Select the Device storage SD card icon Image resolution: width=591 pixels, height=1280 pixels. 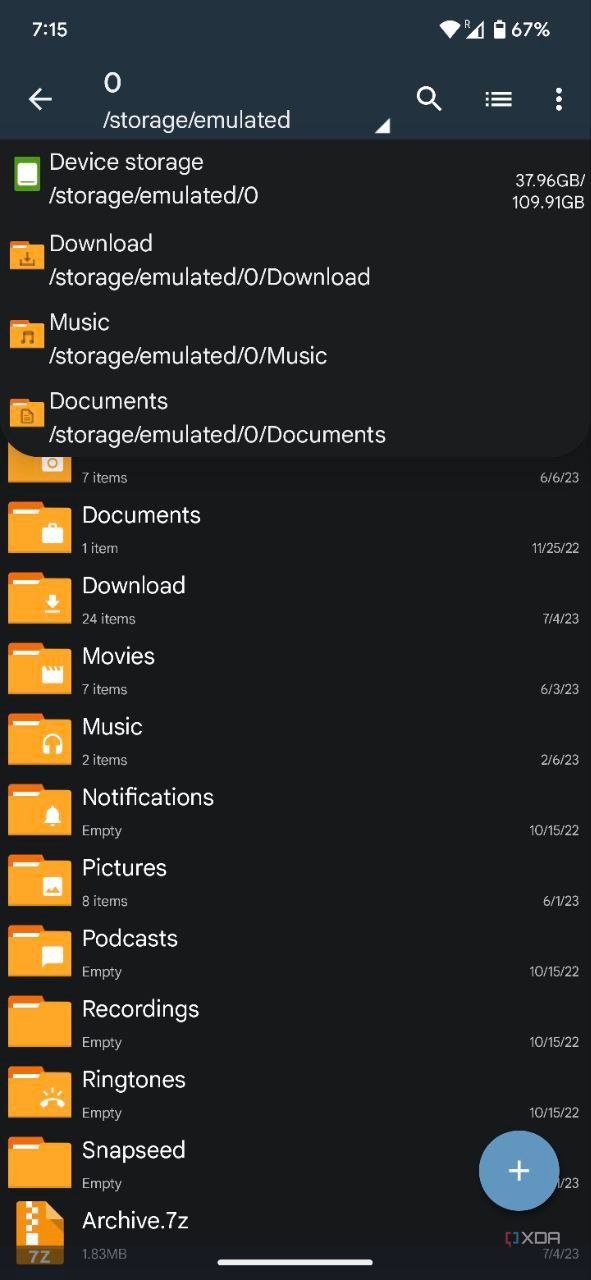point(27,173)
